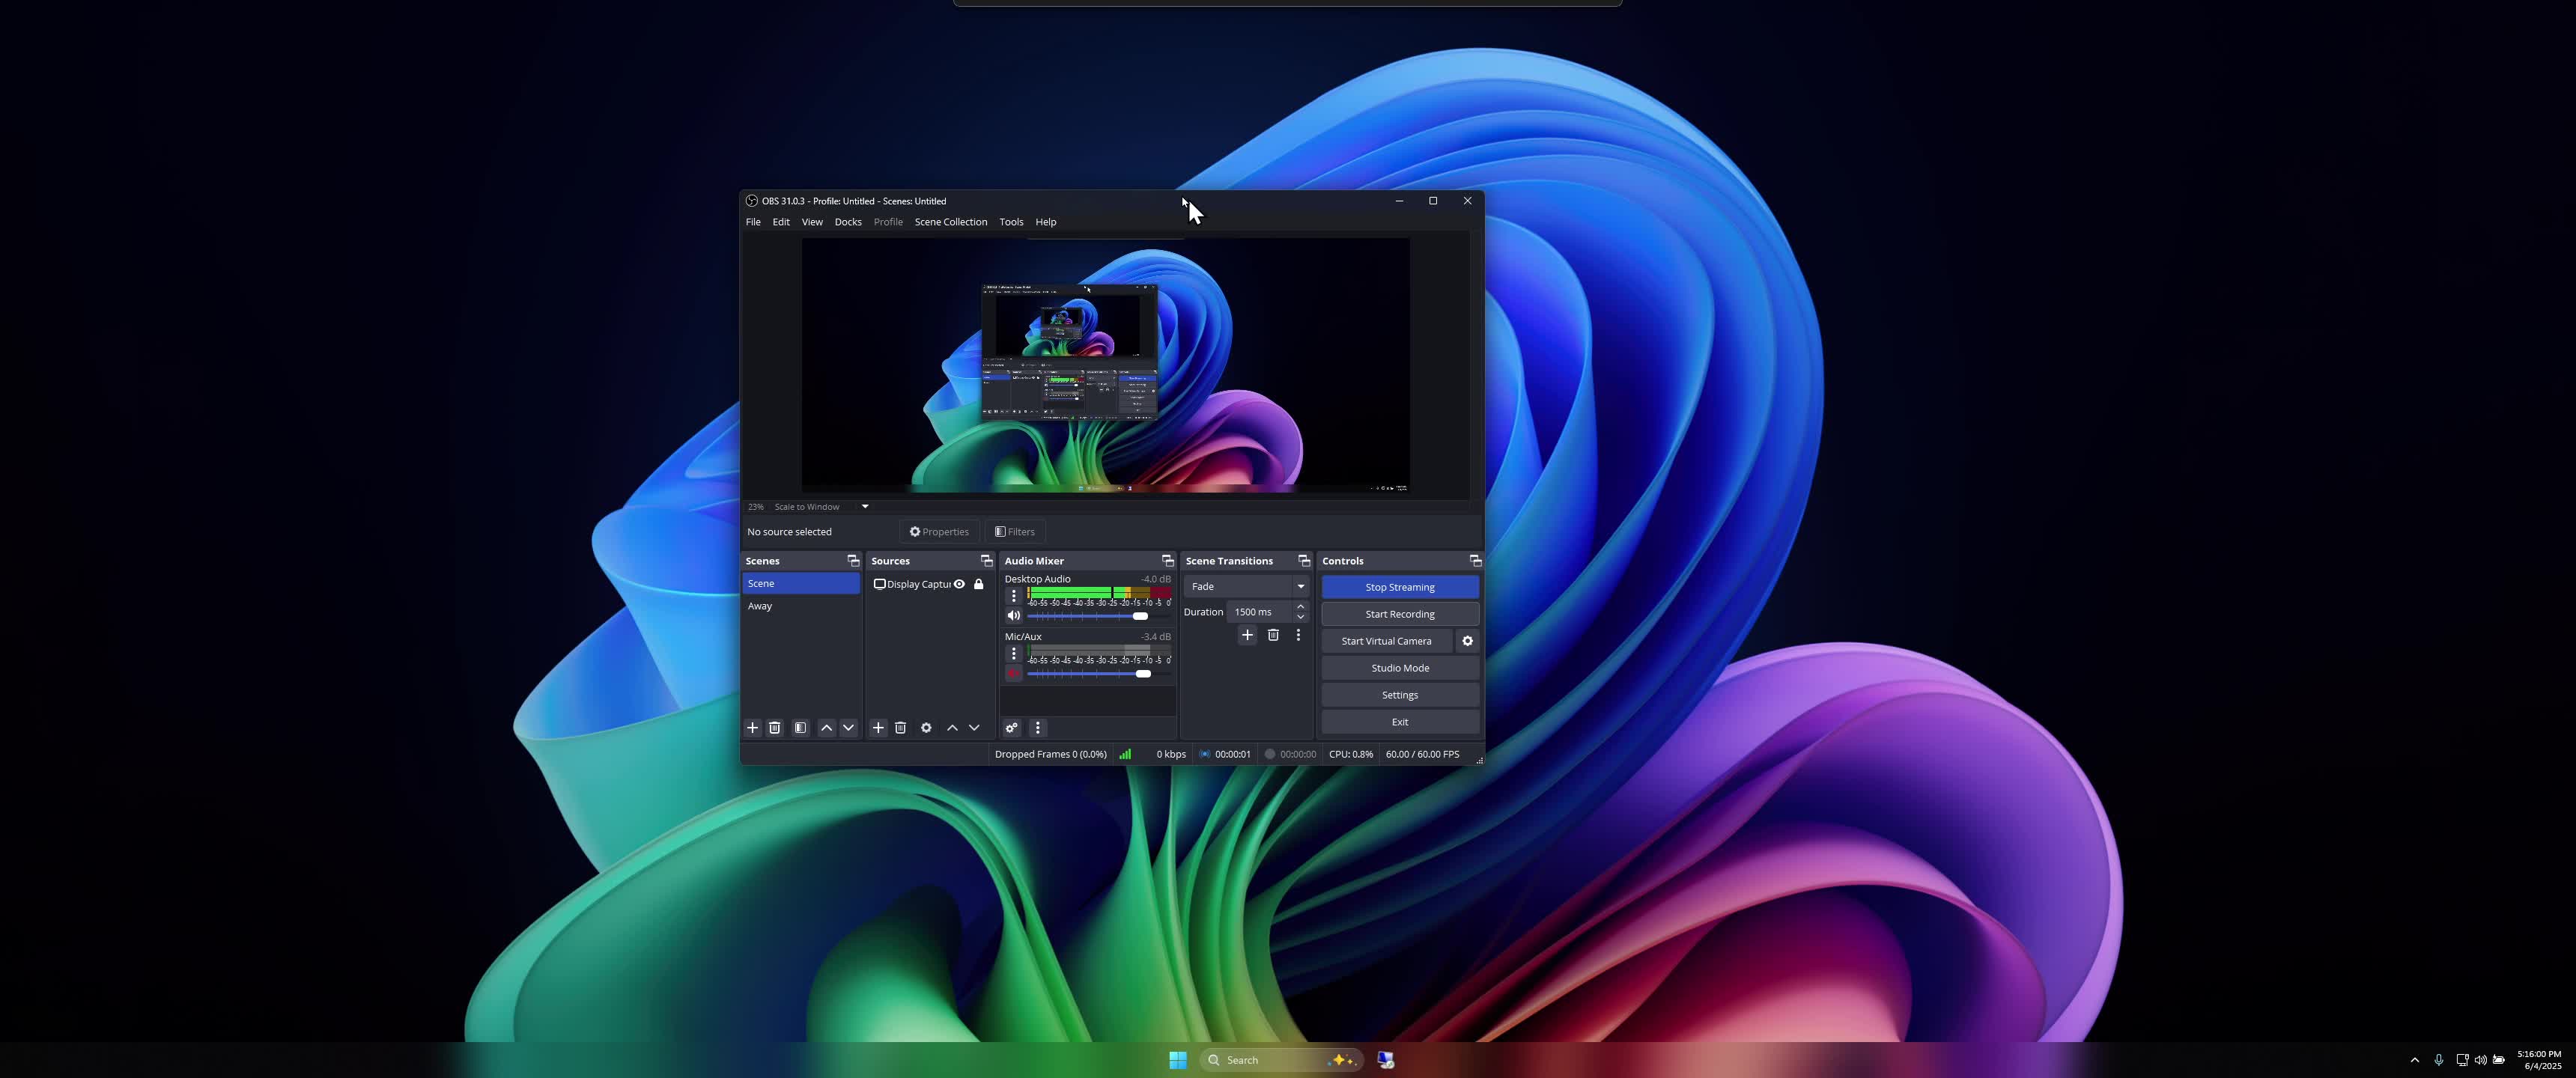Screen dimensions: 2576x1078
Task: Open source properties gear in Sources dock
Action: coord(926,728)
